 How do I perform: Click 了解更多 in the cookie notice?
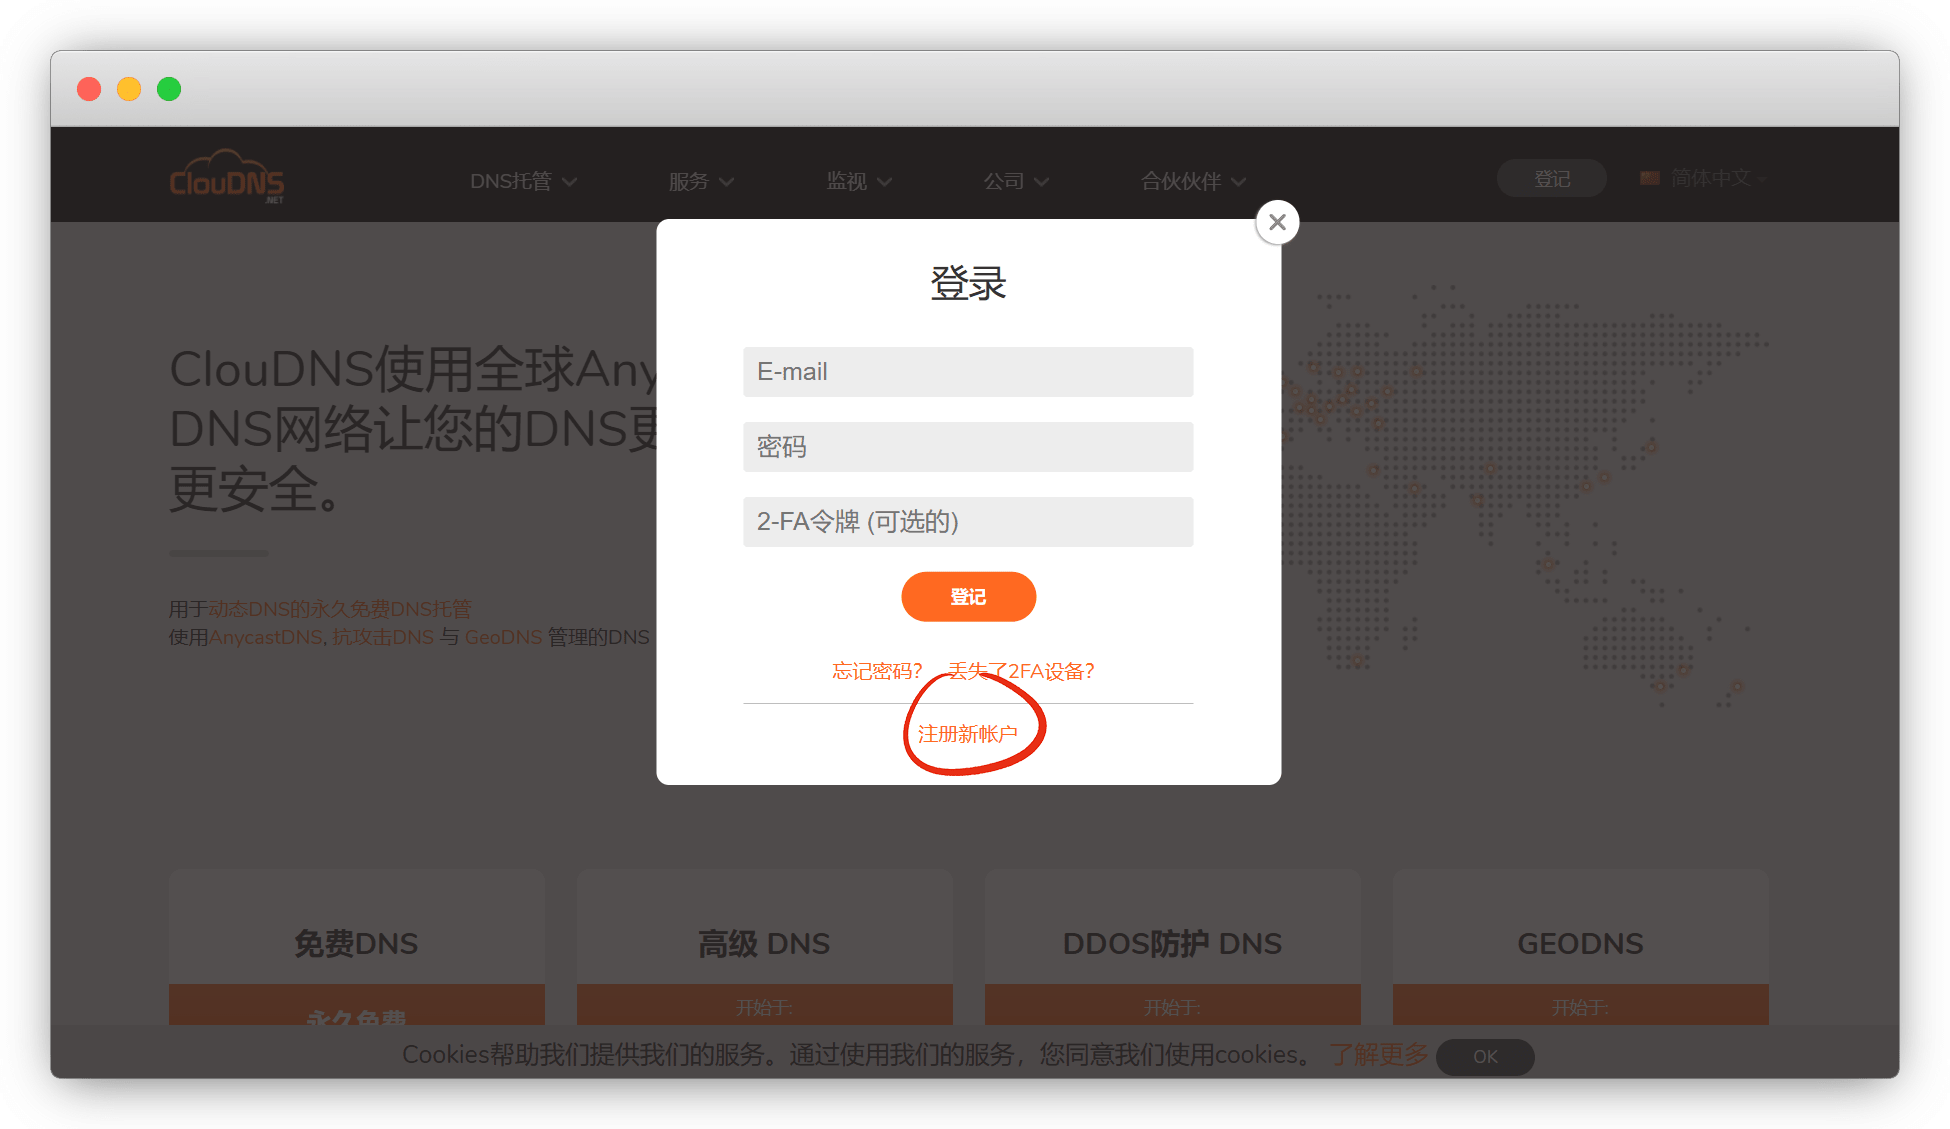click(x=1378, y=1055)
